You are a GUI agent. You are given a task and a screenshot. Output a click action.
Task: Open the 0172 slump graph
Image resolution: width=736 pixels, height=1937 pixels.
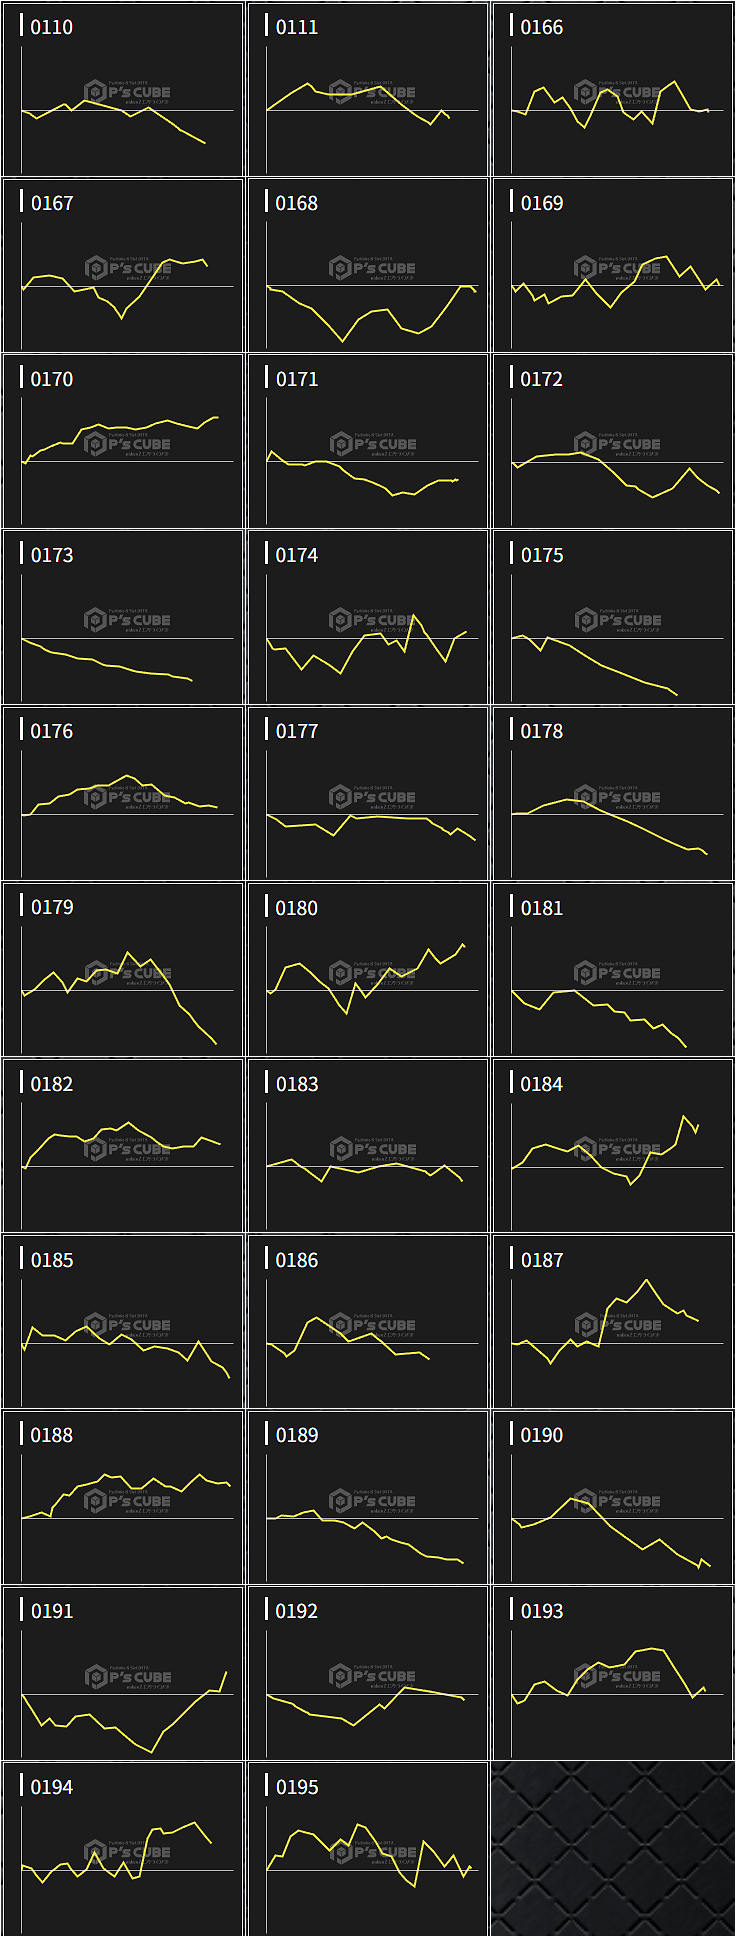click(613, 442)
